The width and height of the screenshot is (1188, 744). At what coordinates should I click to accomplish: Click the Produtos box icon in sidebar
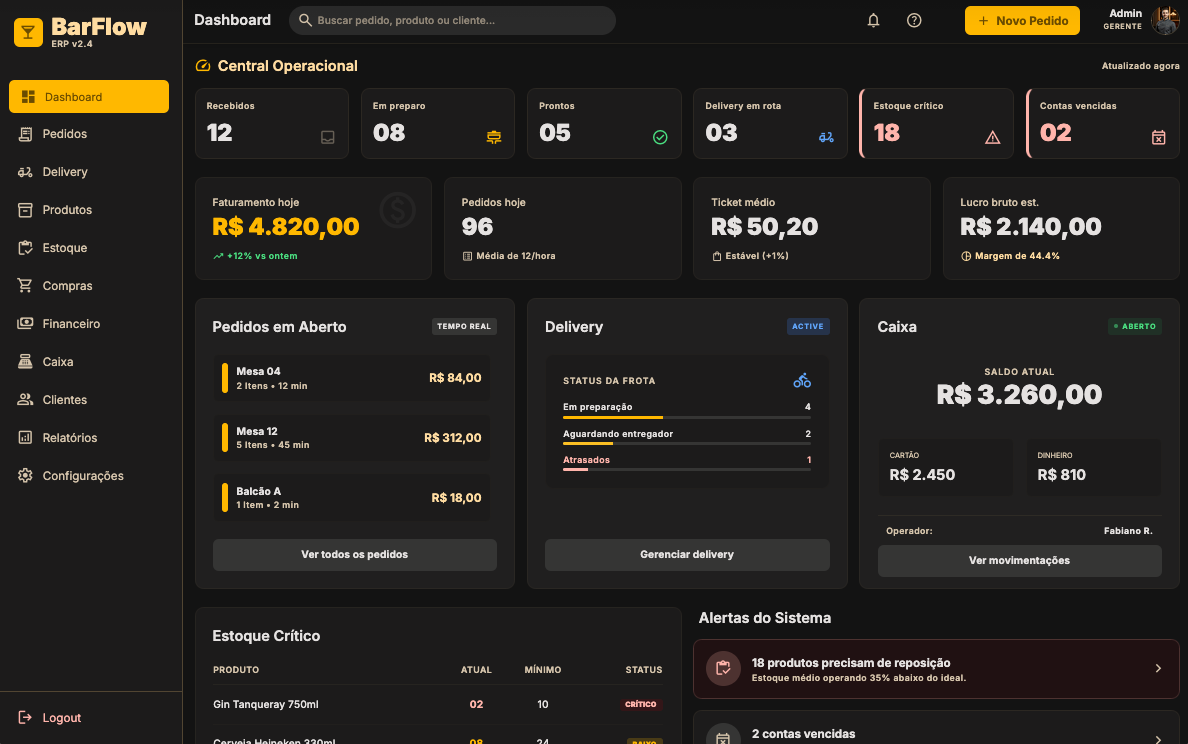click(25, 210)
